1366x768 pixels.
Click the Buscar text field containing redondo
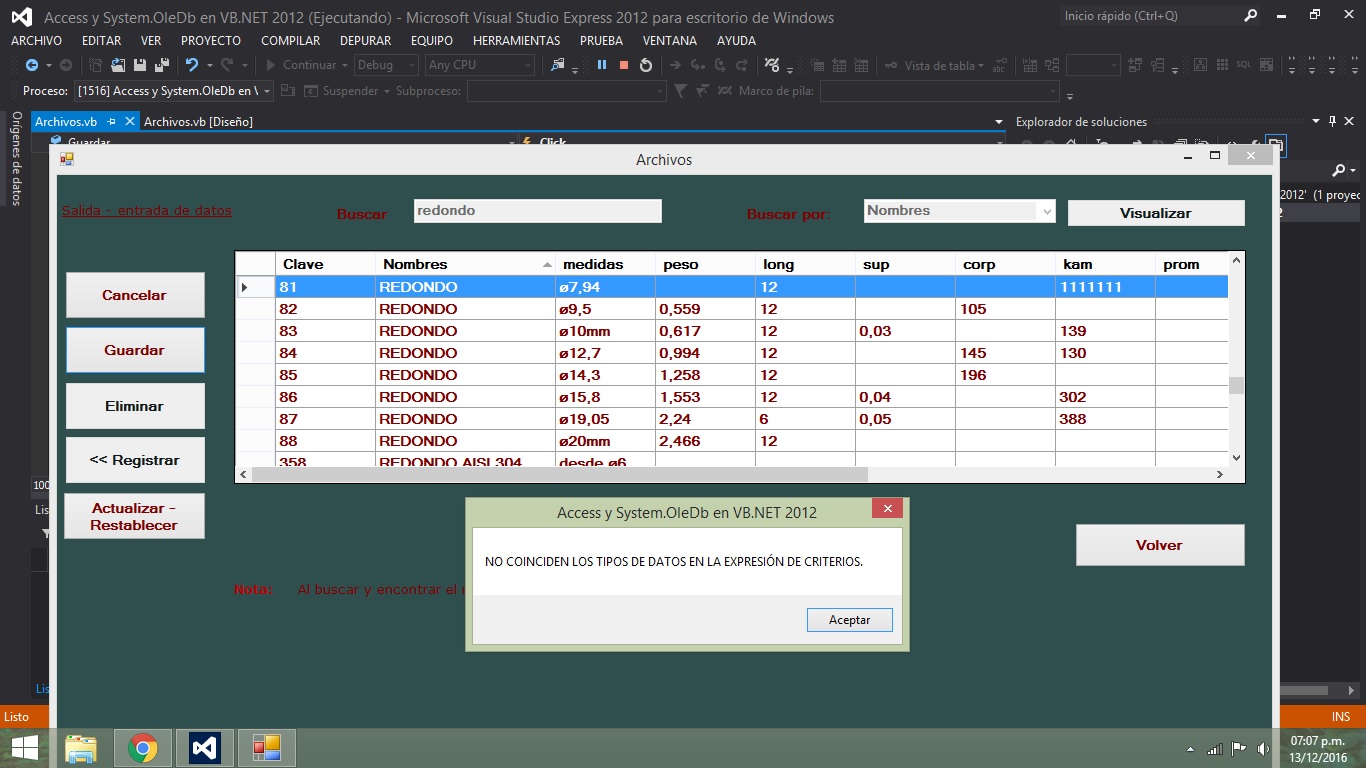tap(538, 211)
